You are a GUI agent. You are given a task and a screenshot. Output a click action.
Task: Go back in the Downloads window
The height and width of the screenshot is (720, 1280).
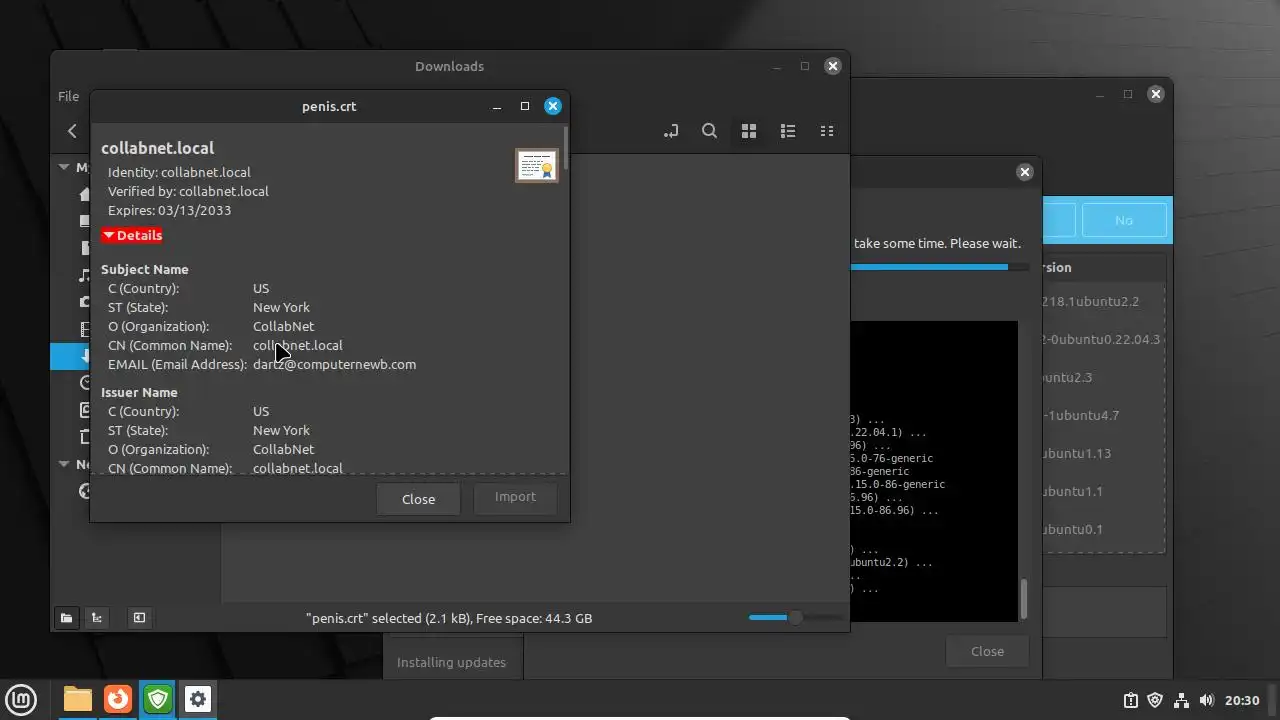point(72,131)
